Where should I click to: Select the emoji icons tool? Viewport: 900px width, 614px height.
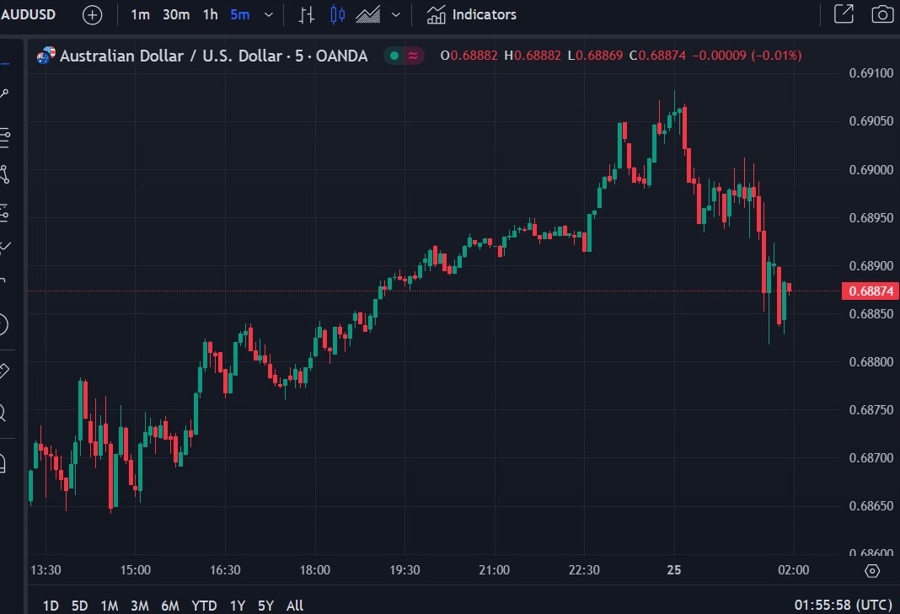click(3, 324)
